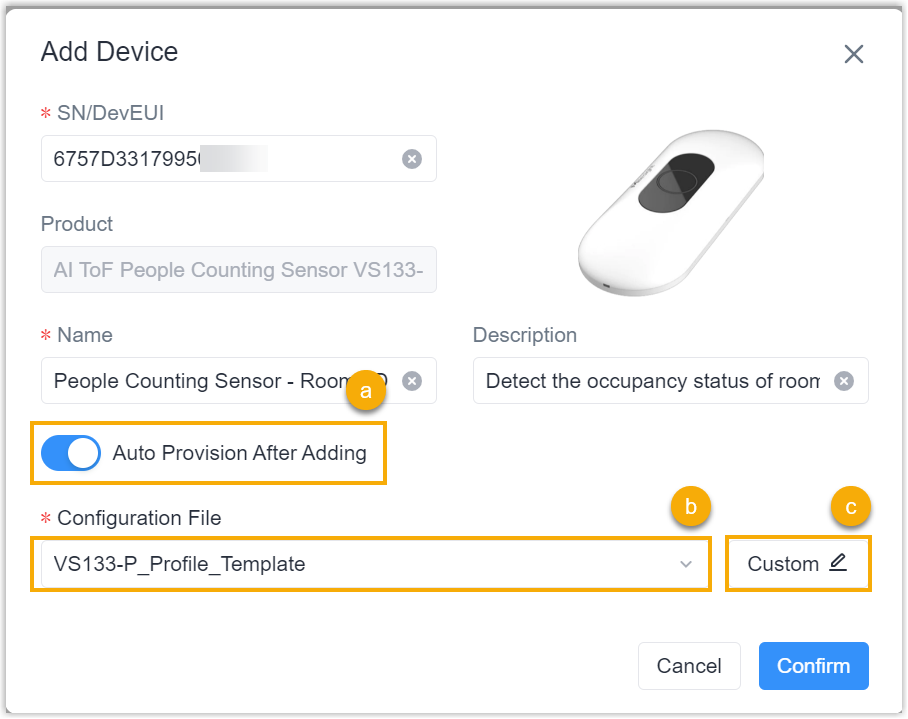Open the Configuration File dropdown
This screenshot has width=908, height=719.
click(x=370, y=563)
